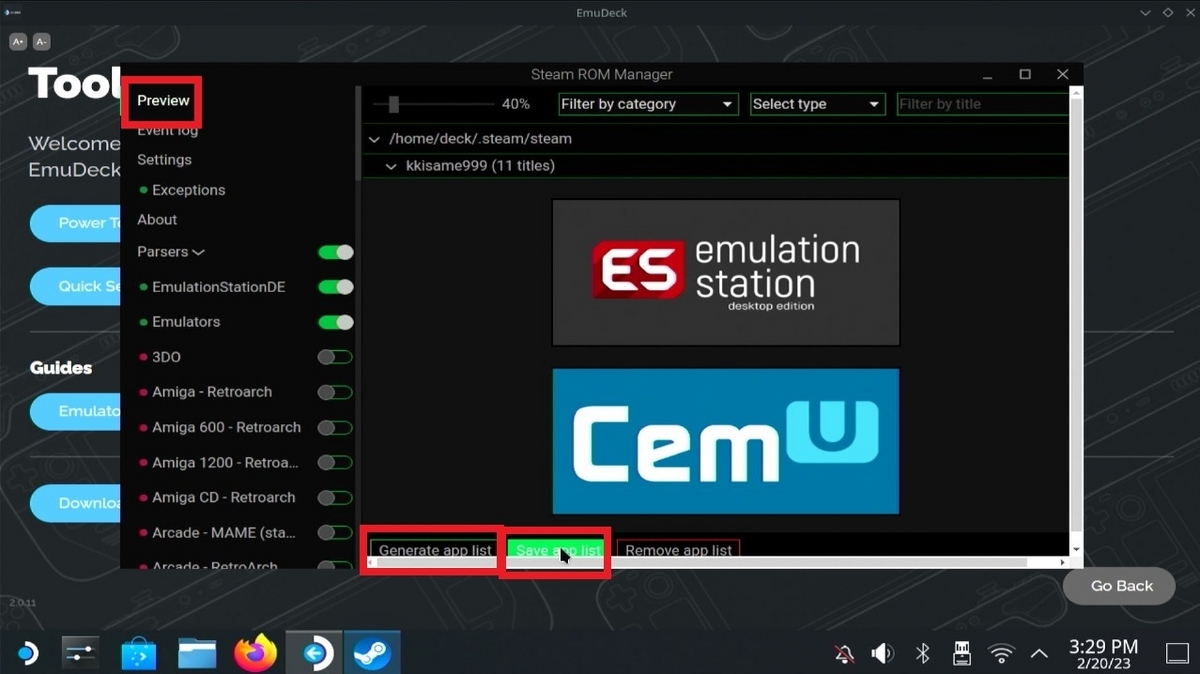Open the Select type dropdown
The height and width of the screenshot is (674, 1200).
pyautogui.click(x=817, y=104)
